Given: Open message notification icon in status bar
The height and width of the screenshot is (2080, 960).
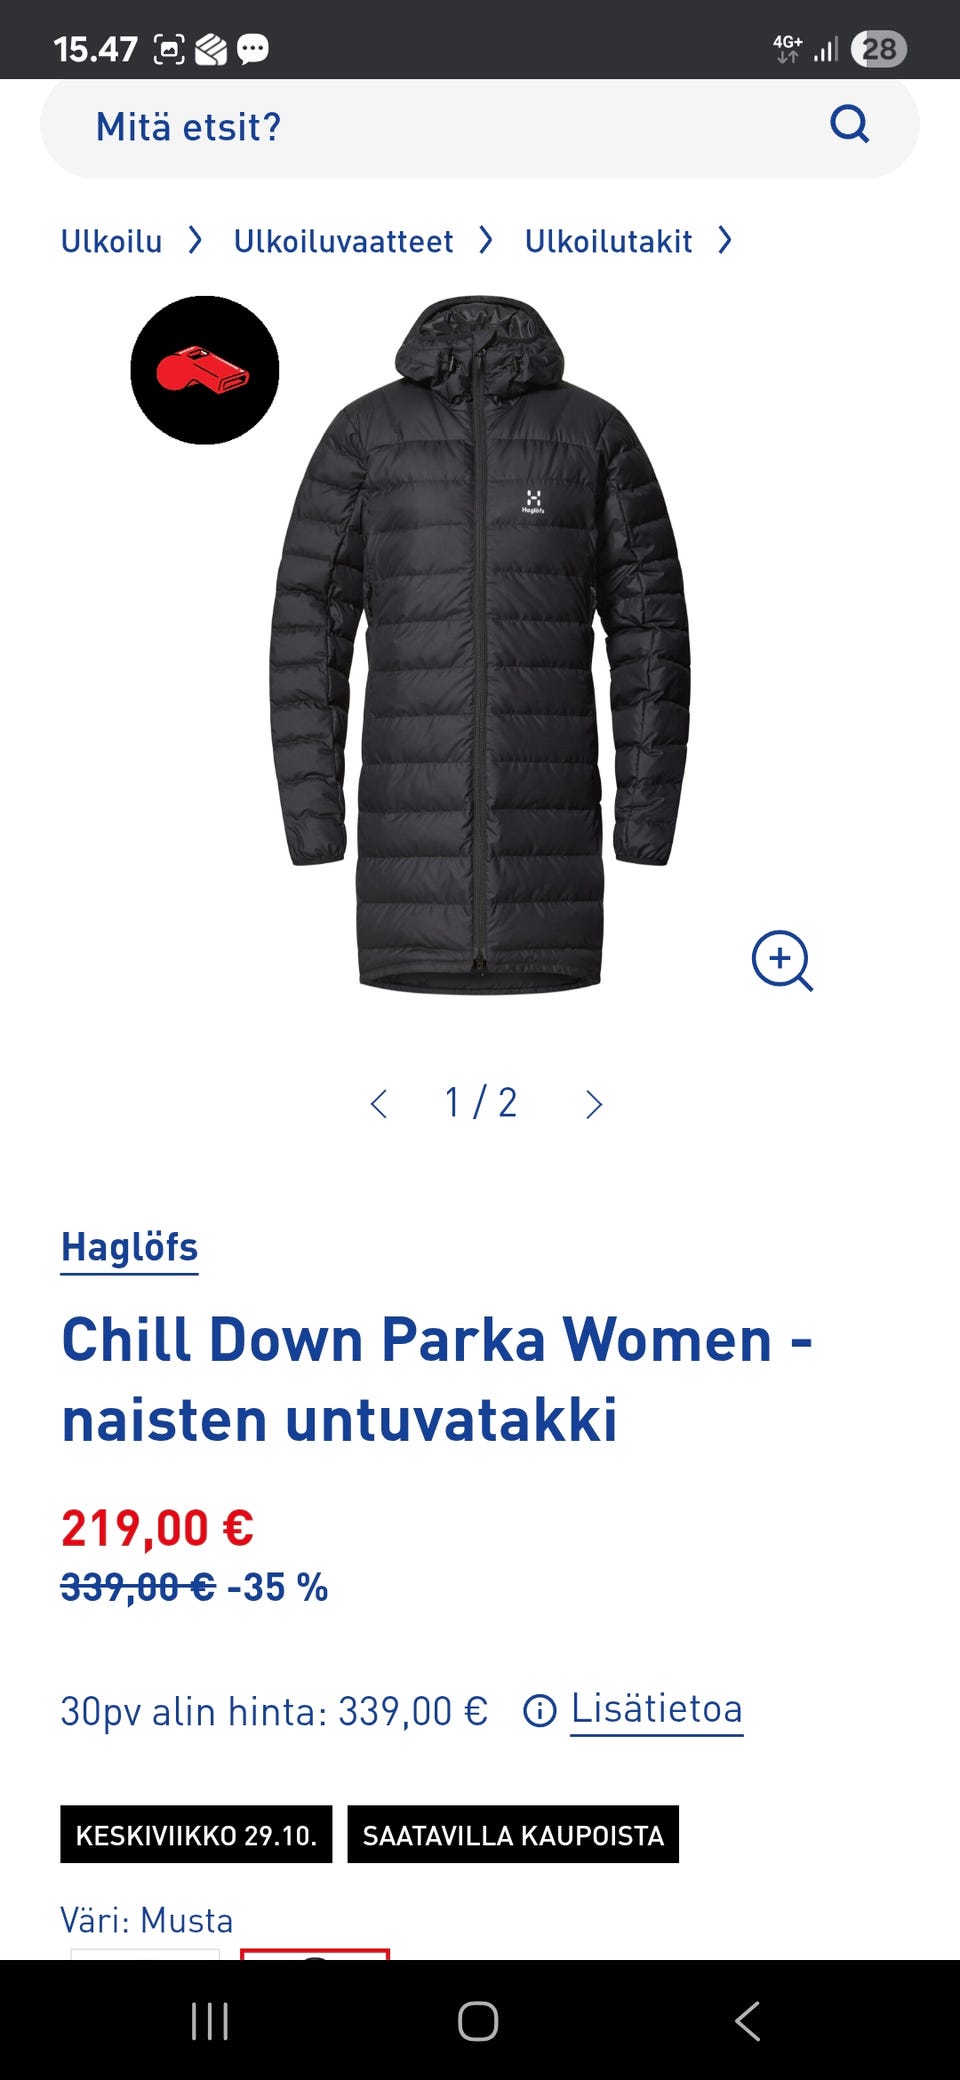Looking at the screenshot, I should tap(253, 48).
